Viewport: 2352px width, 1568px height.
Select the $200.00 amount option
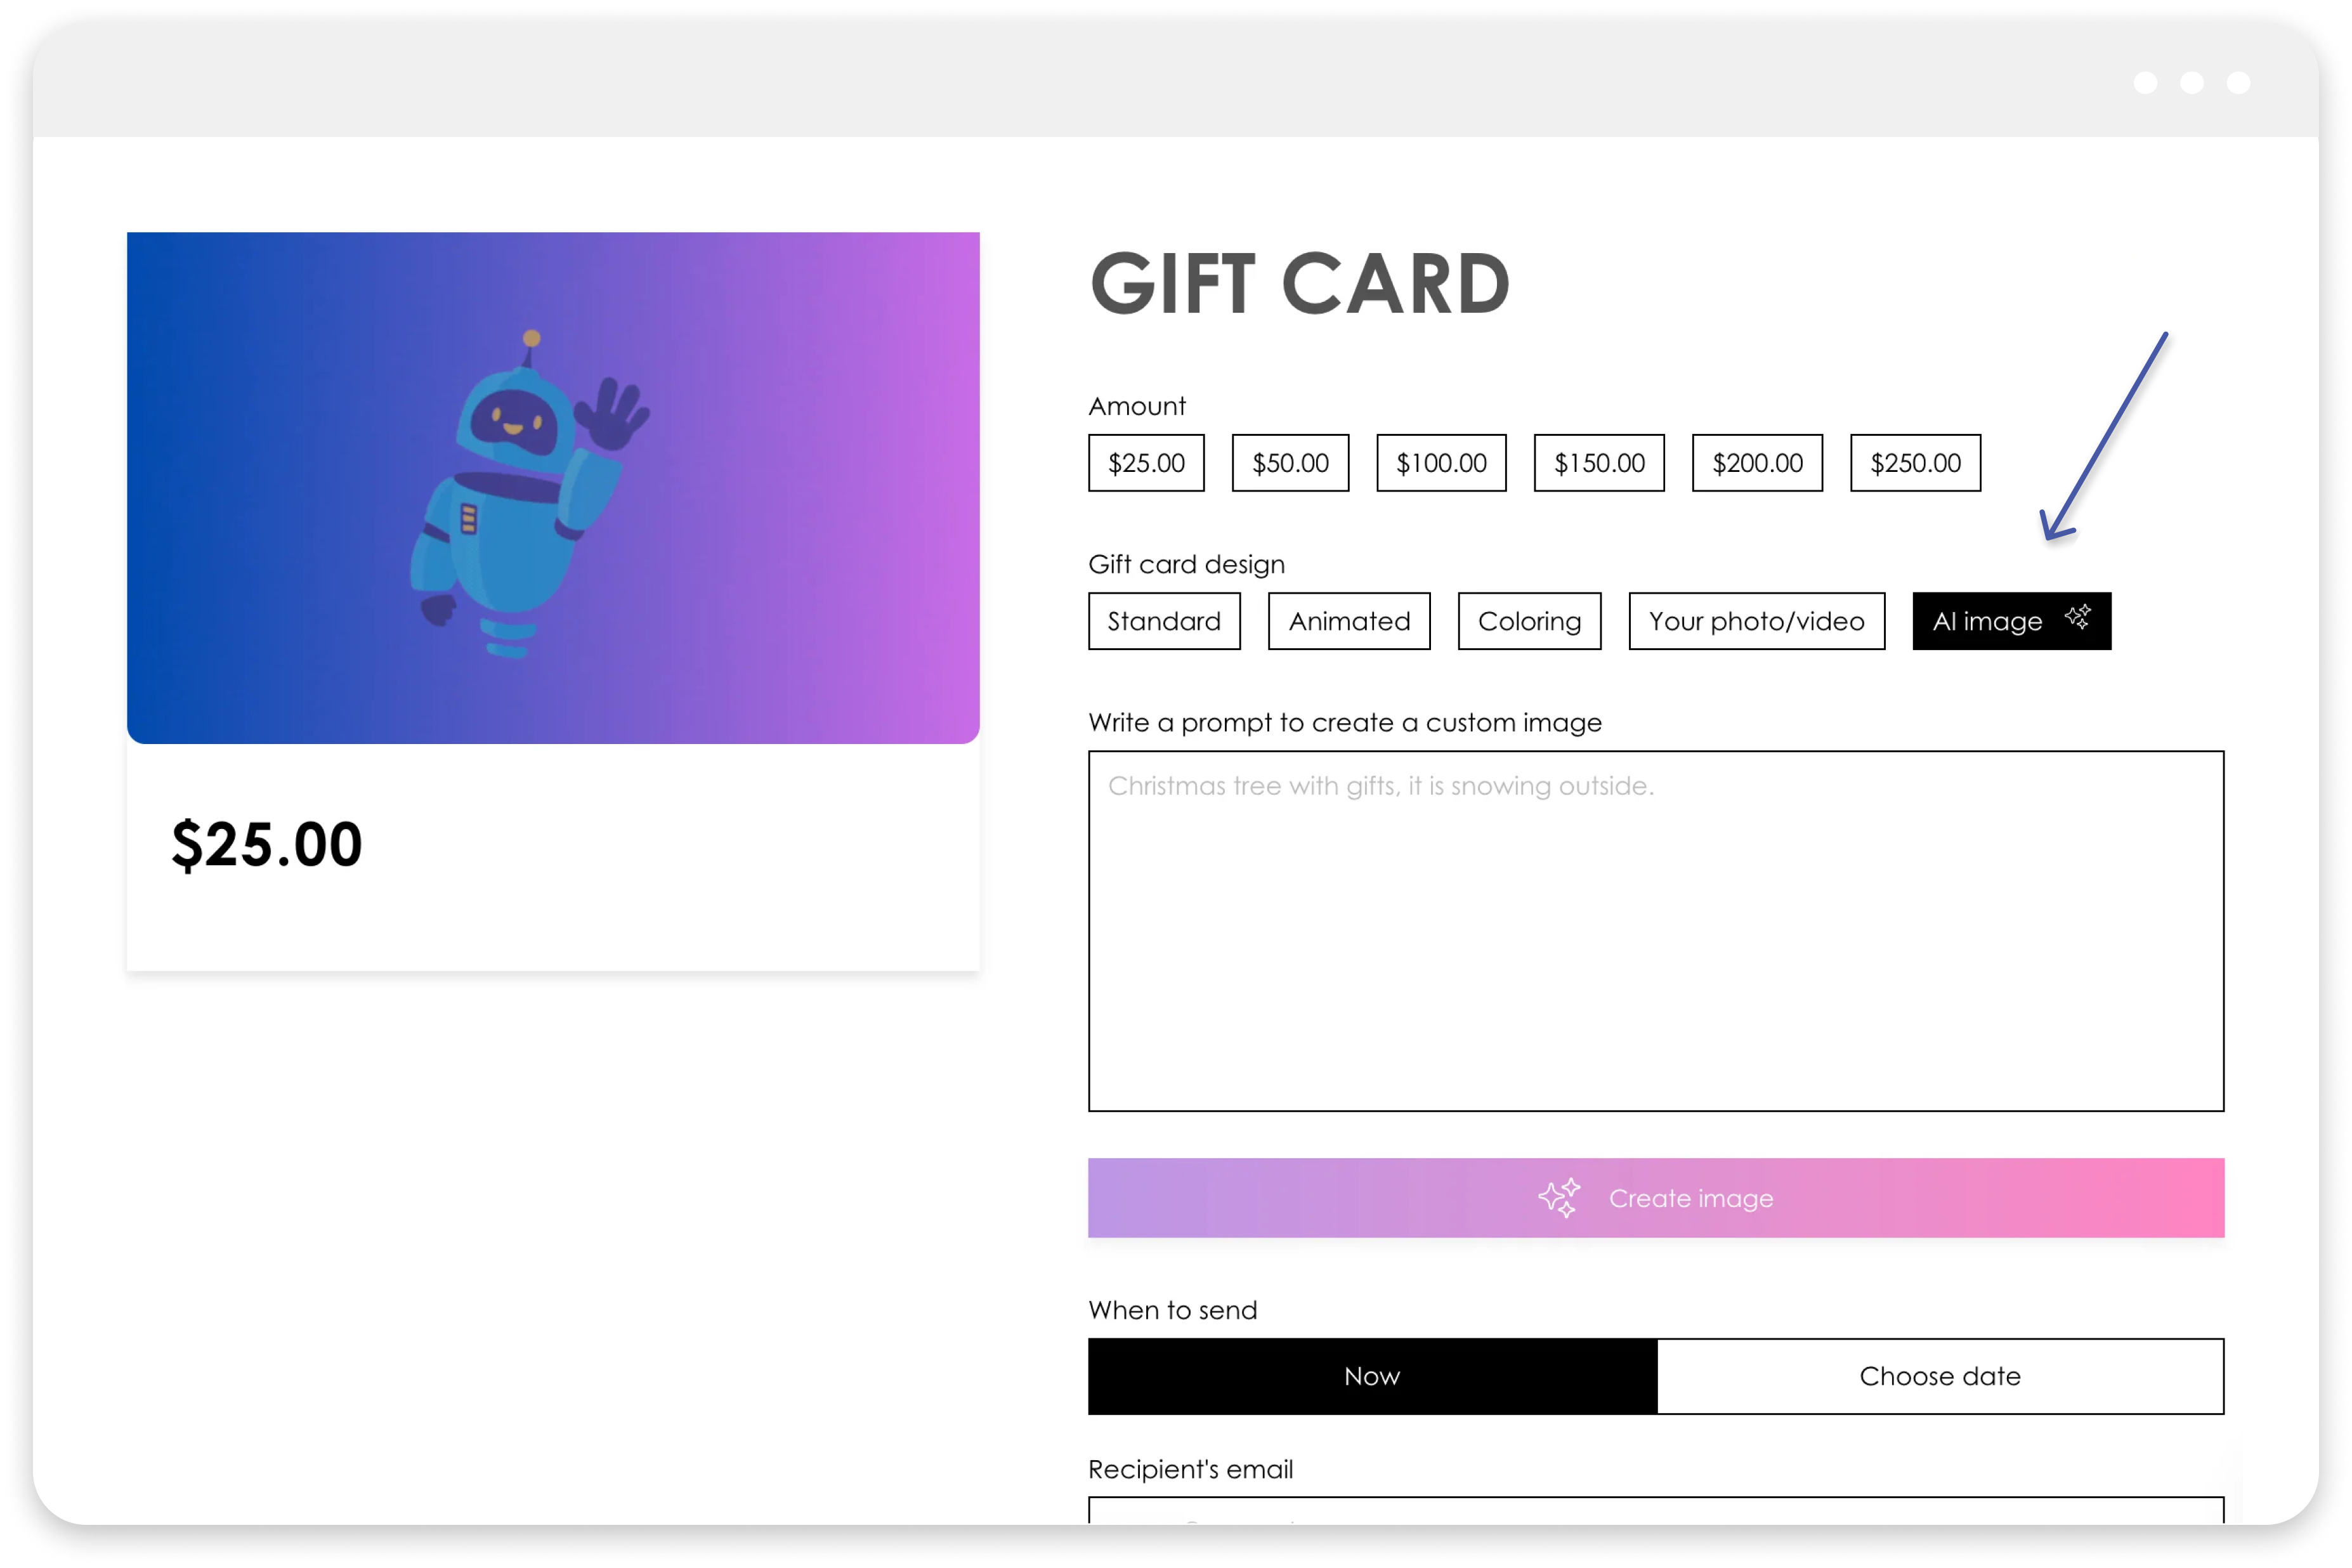pos(1757,463)
